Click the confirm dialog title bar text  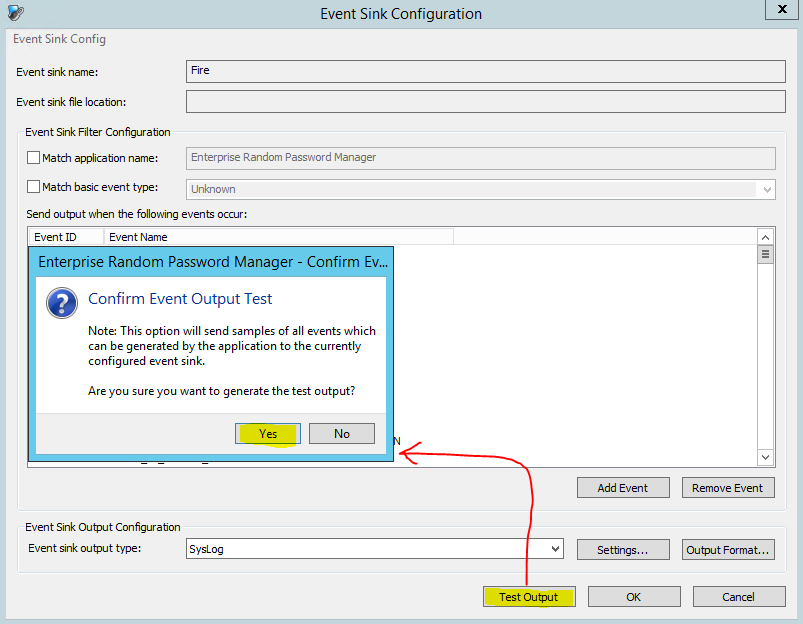point(213,262)
